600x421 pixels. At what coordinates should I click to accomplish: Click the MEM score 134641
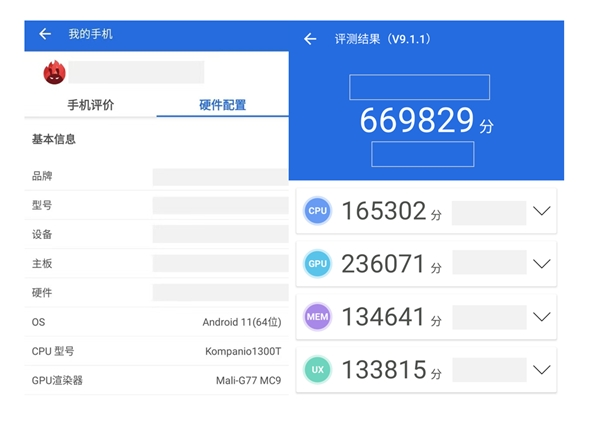pos(384,317)
